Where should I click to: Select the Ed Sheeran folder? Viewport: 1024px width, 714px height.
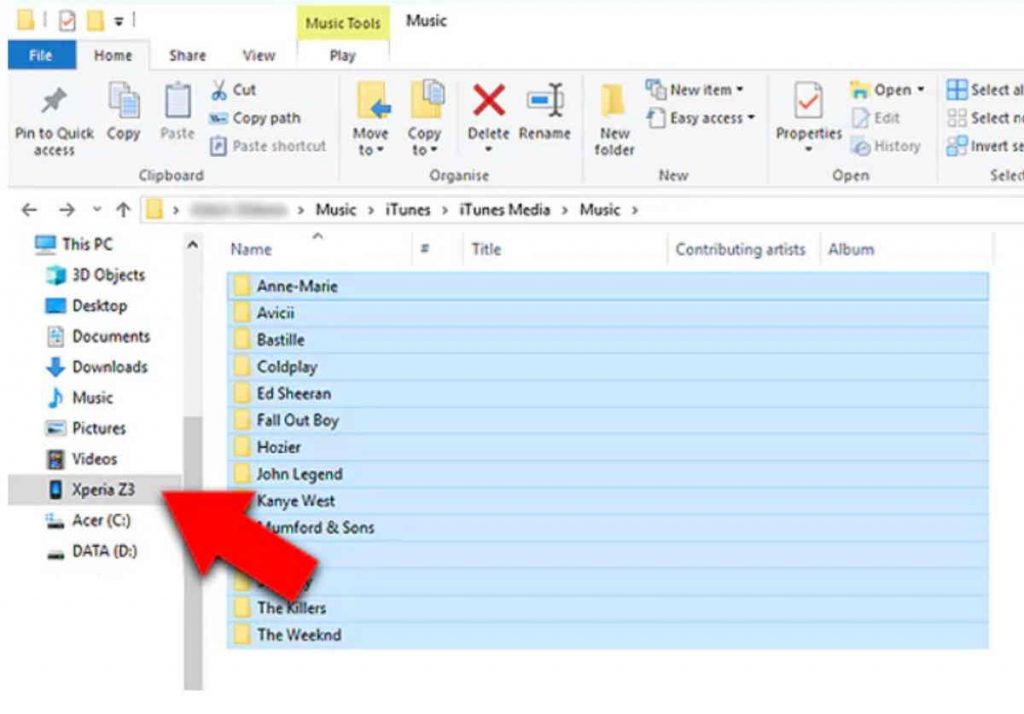[x=607, y=393]
